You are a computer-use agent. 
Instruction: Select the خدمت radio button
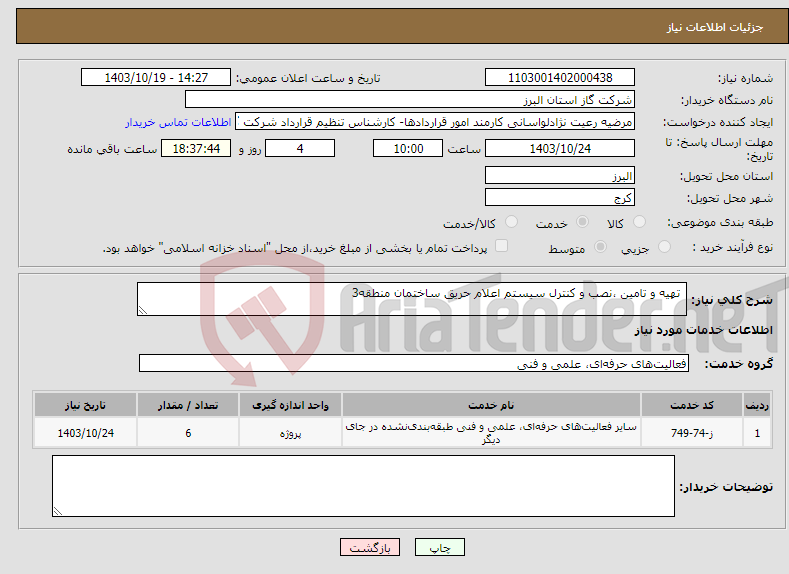pyautogui.click(x=582, y=222)
